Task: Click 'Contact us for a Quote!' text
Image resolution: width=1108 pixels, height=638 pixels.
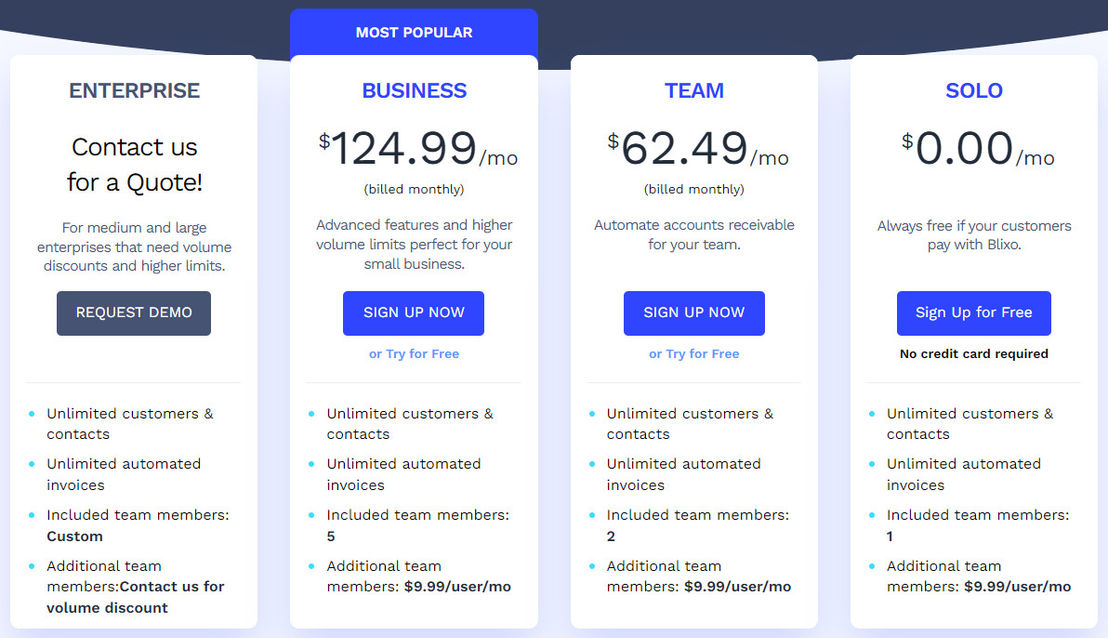Action: (134, 165)
